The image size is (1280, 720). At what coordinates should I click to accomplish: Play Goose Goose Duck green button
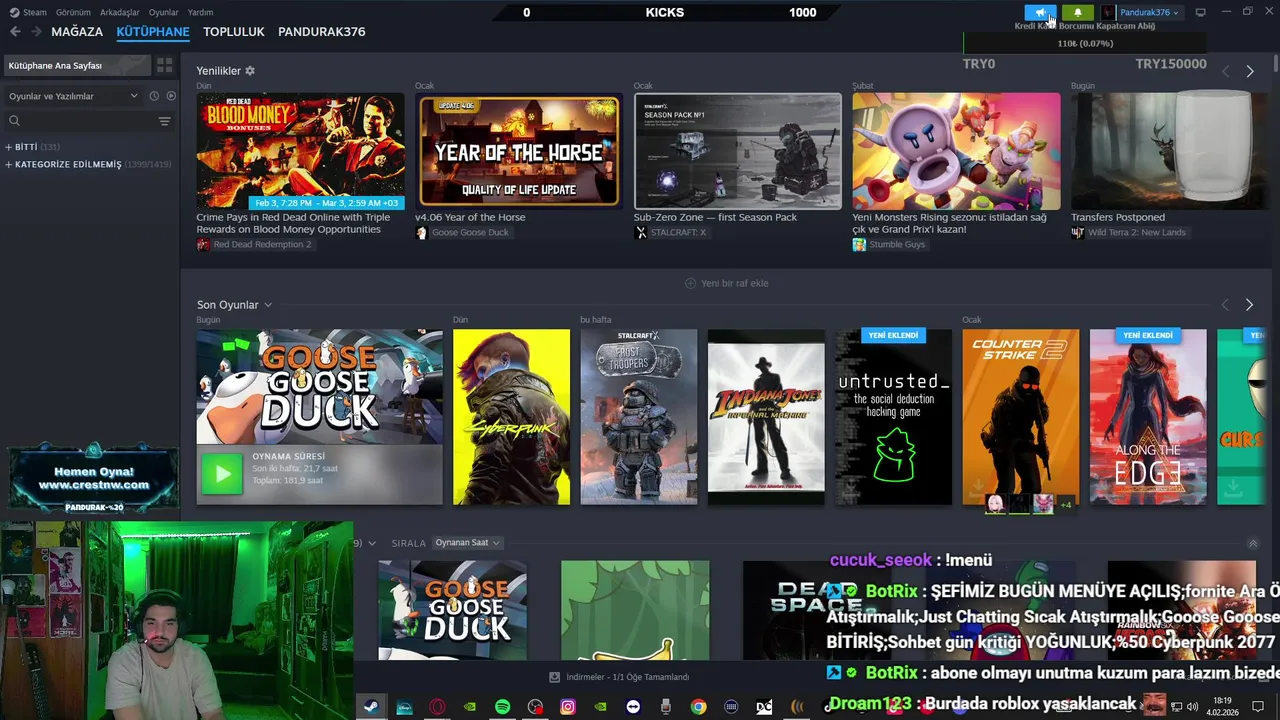tap(222, 474)
